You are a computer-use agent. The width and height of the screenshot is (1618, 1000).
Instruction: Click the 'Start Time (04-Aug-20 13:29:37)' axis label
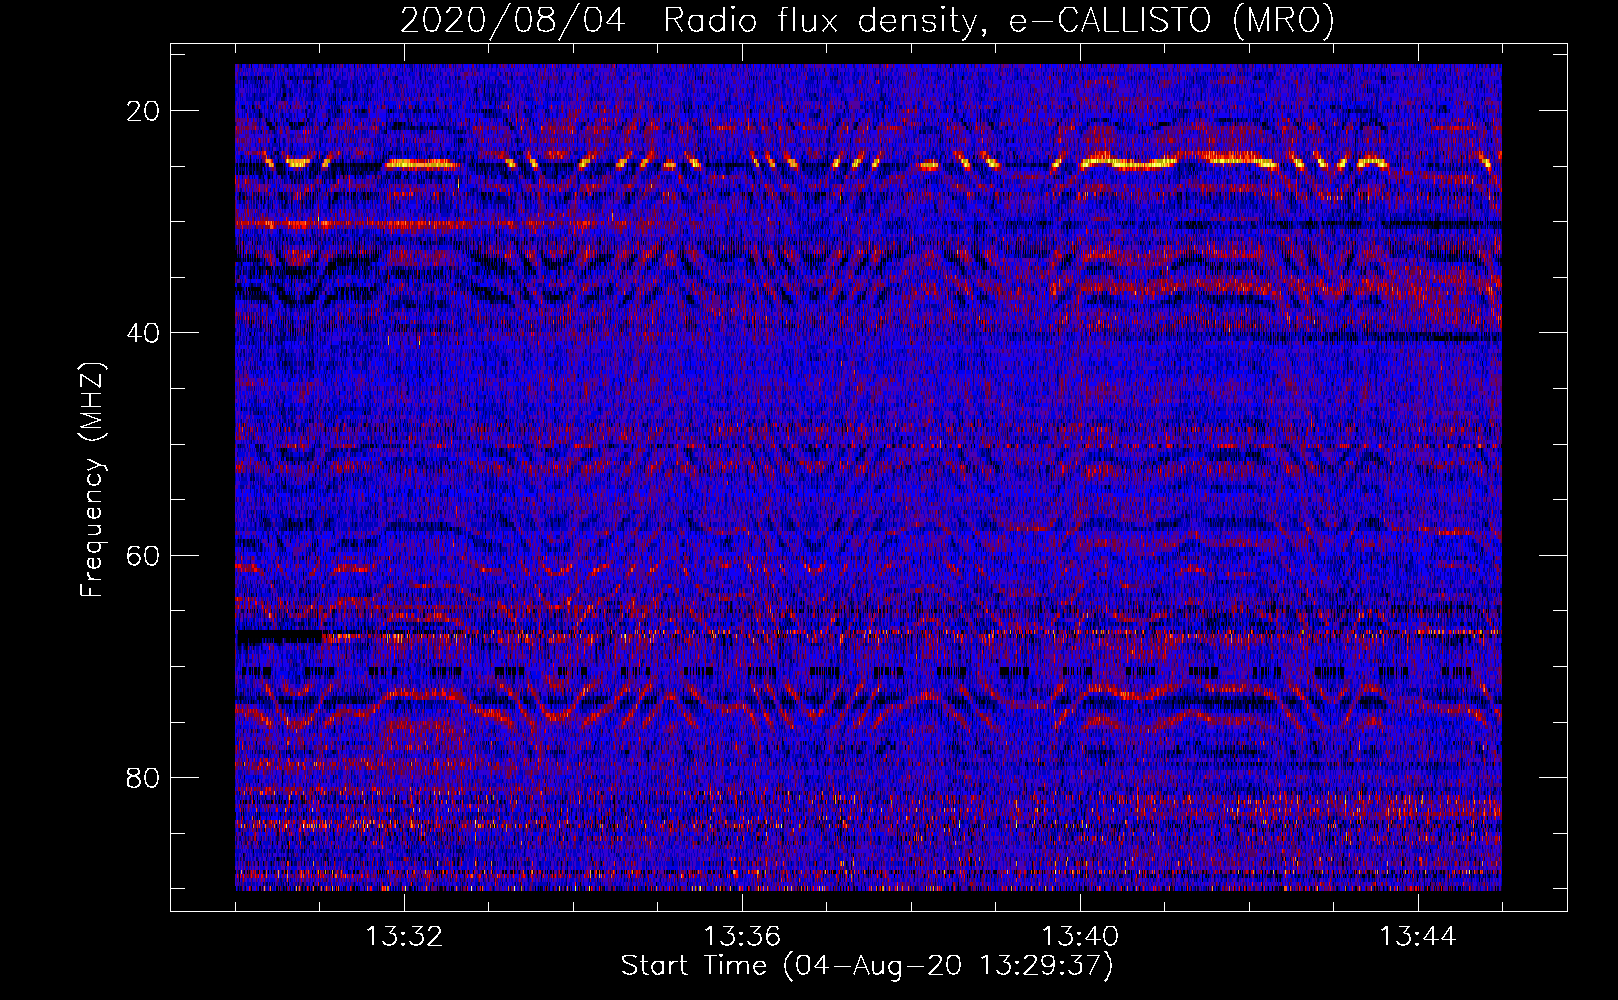(x=867, y=966)
